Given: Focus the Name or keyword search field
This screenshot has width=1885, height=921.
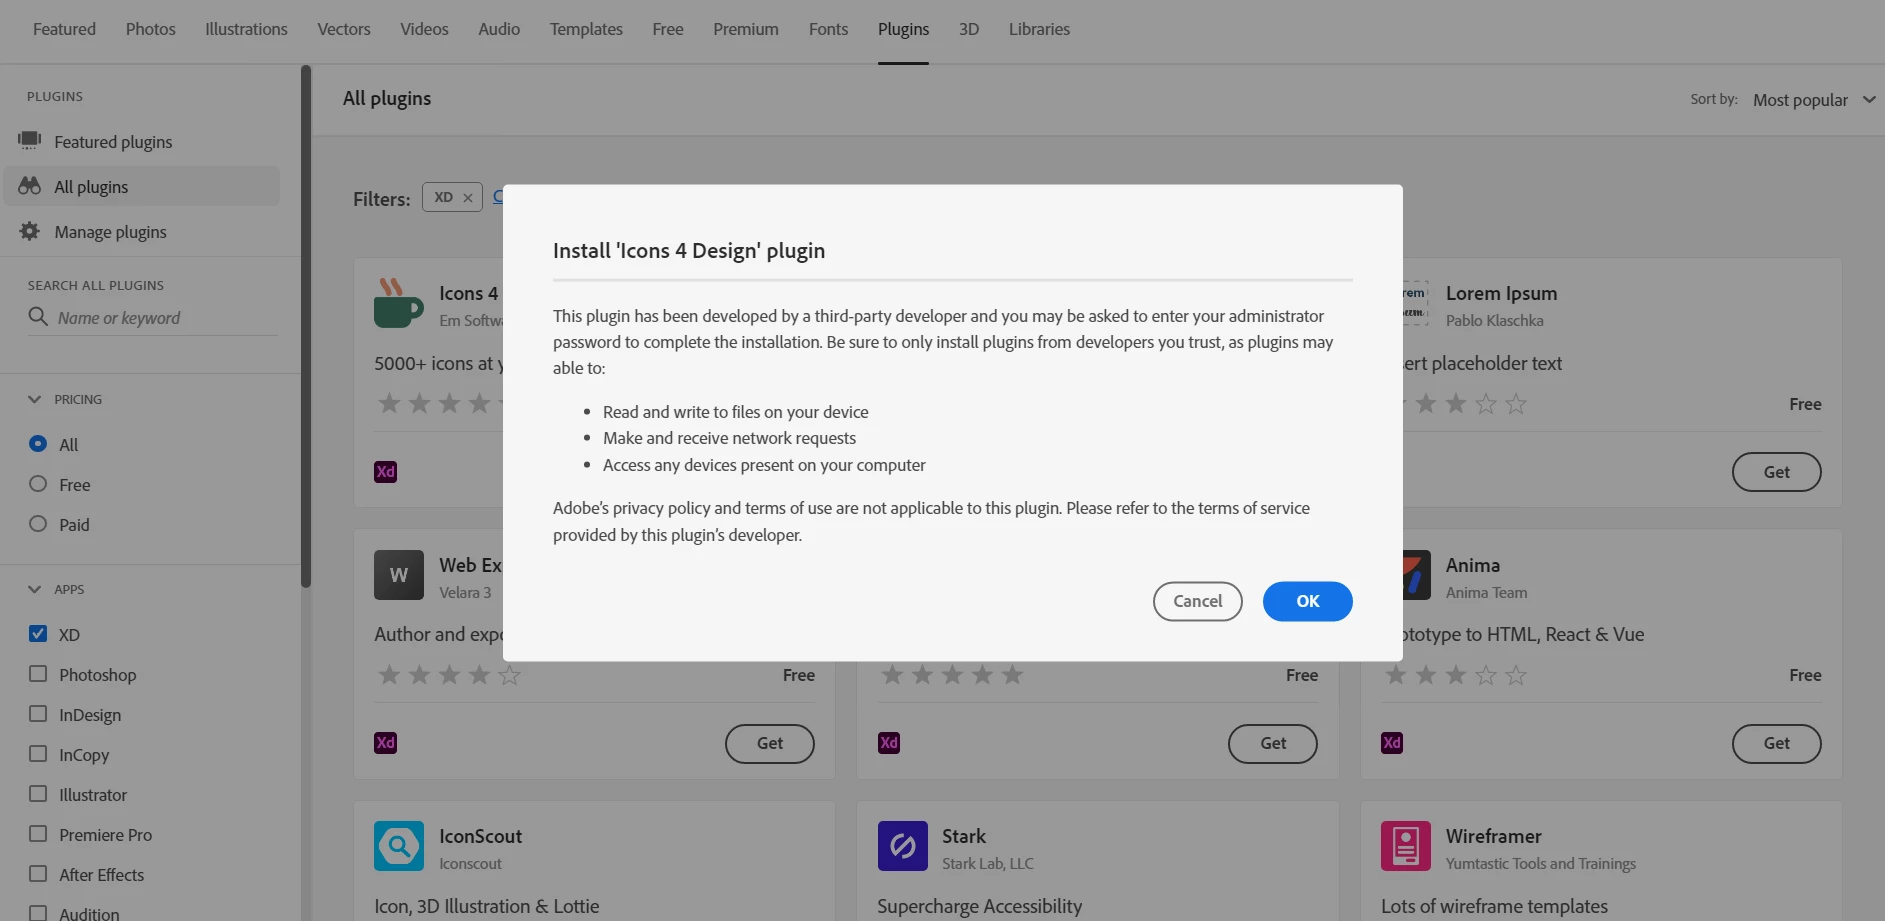Looking at the screenshot, I should point(153,317).
